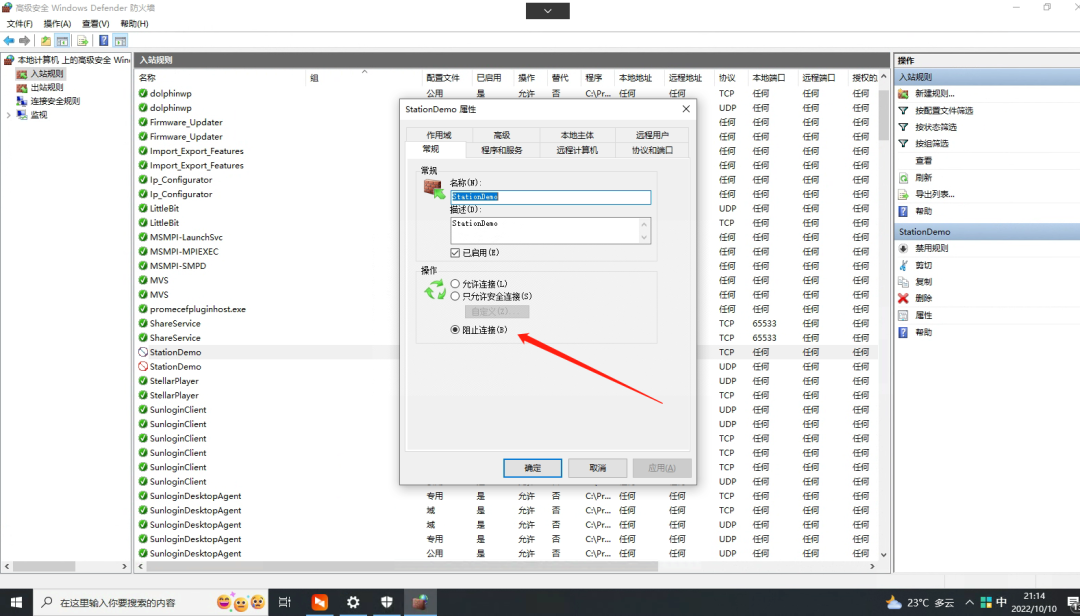Select the 只允许安全连接 radio button
1080x616 pixels.
tap(455, 296)
